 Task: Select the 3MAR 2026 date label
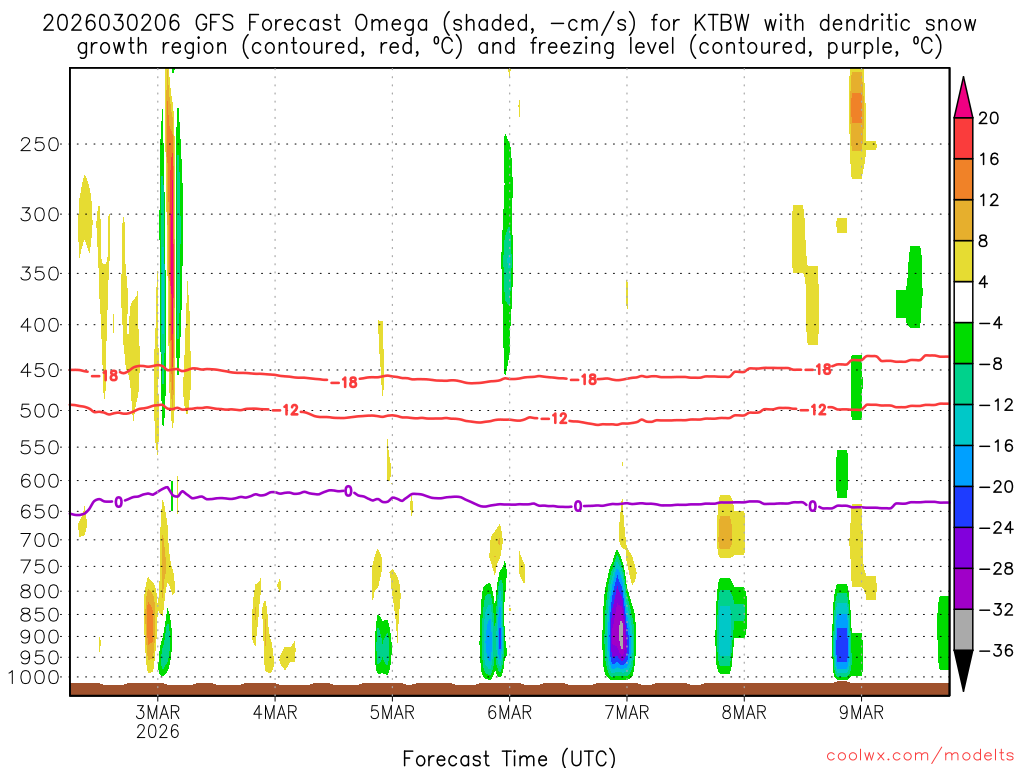pyautogui.click(x=157, y=721)
